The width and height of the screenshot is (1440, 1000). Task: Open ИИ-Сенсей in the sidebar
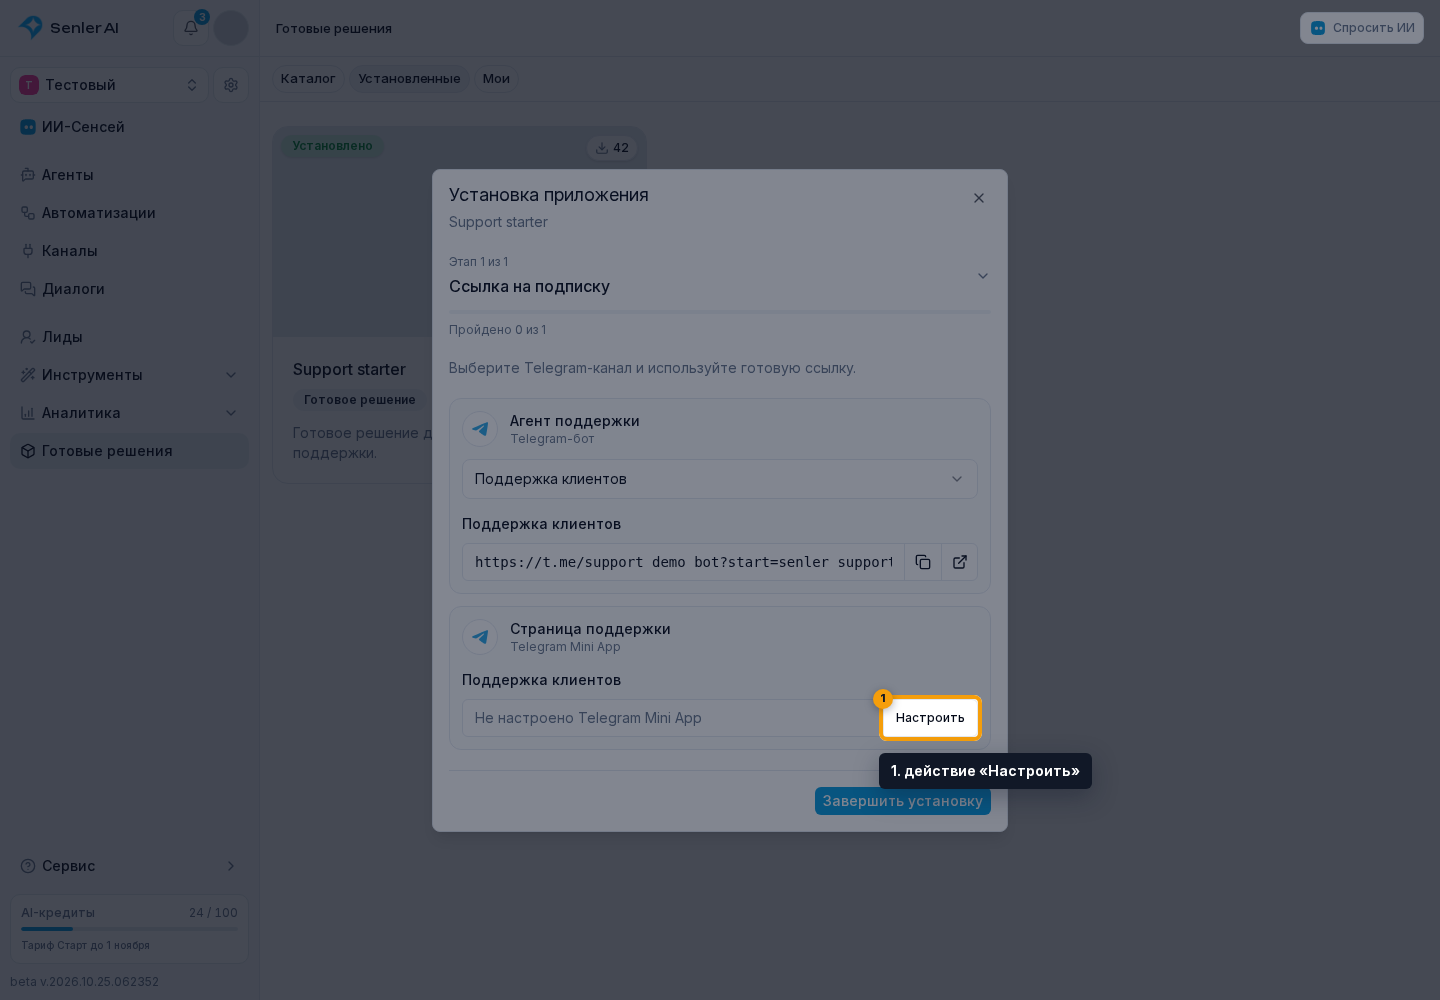pos(130,127)
